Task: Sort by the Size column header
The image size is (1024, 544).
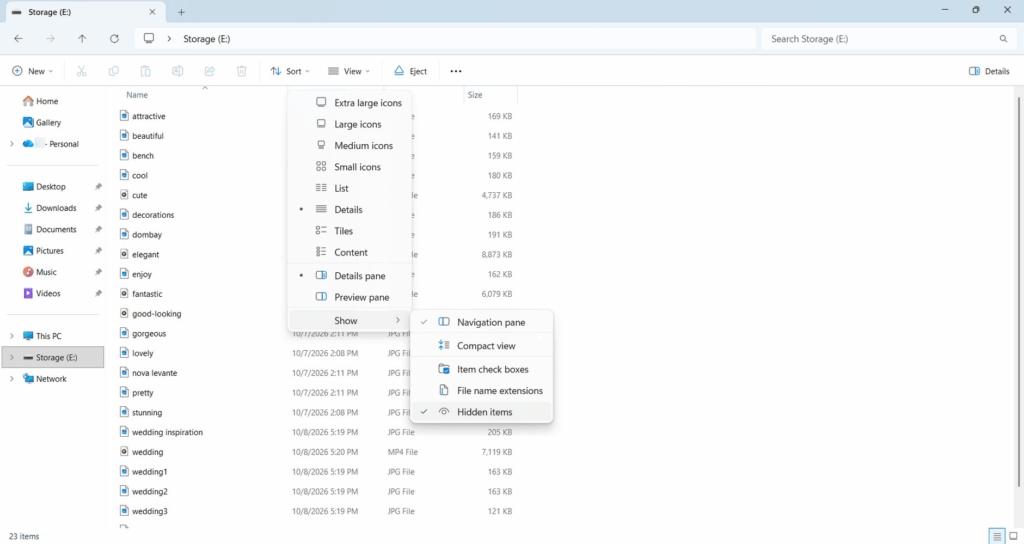Action: point(475,95)
